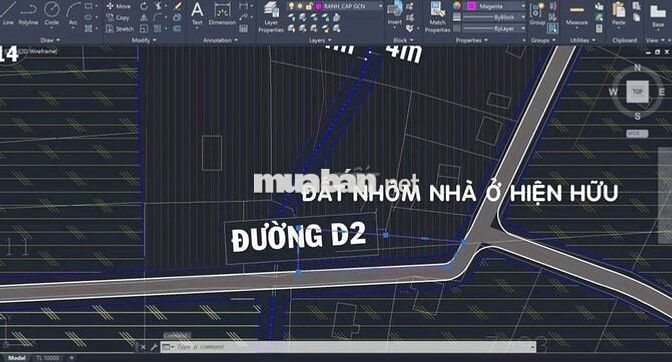Expand the Draw panel
Image resolution: width=672 pixels, height=362 pixels.
click(50, 40)
